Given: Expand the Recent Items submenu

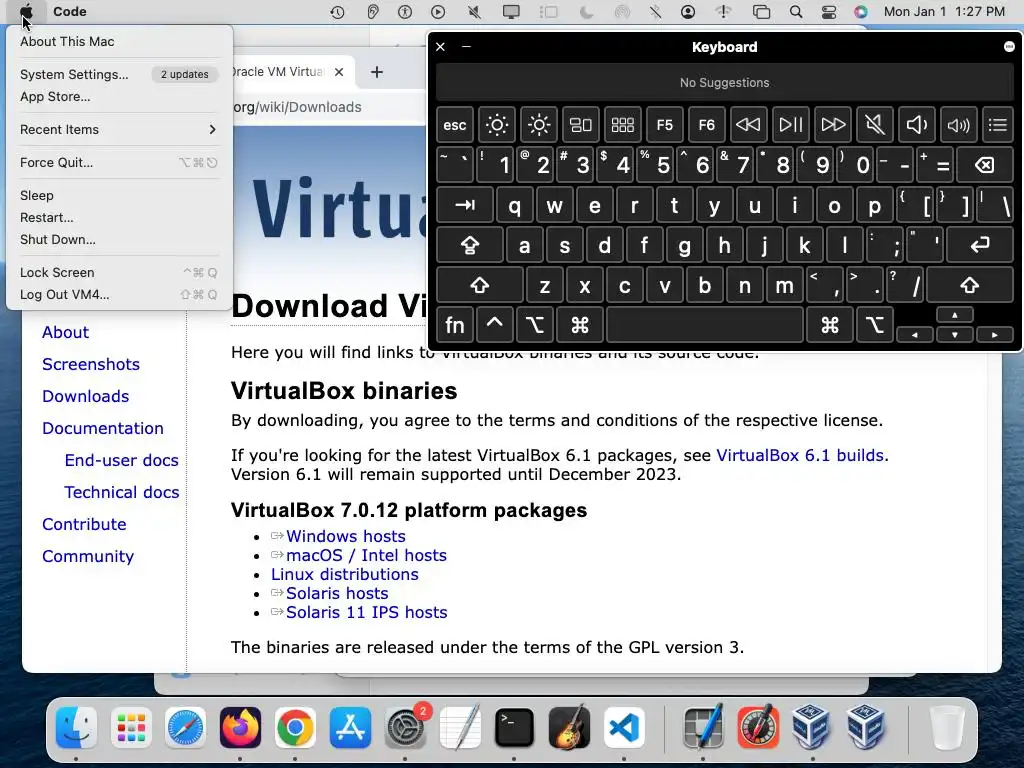Looking at the screenshot, I should pyautogui.click(x=119, y=129).
